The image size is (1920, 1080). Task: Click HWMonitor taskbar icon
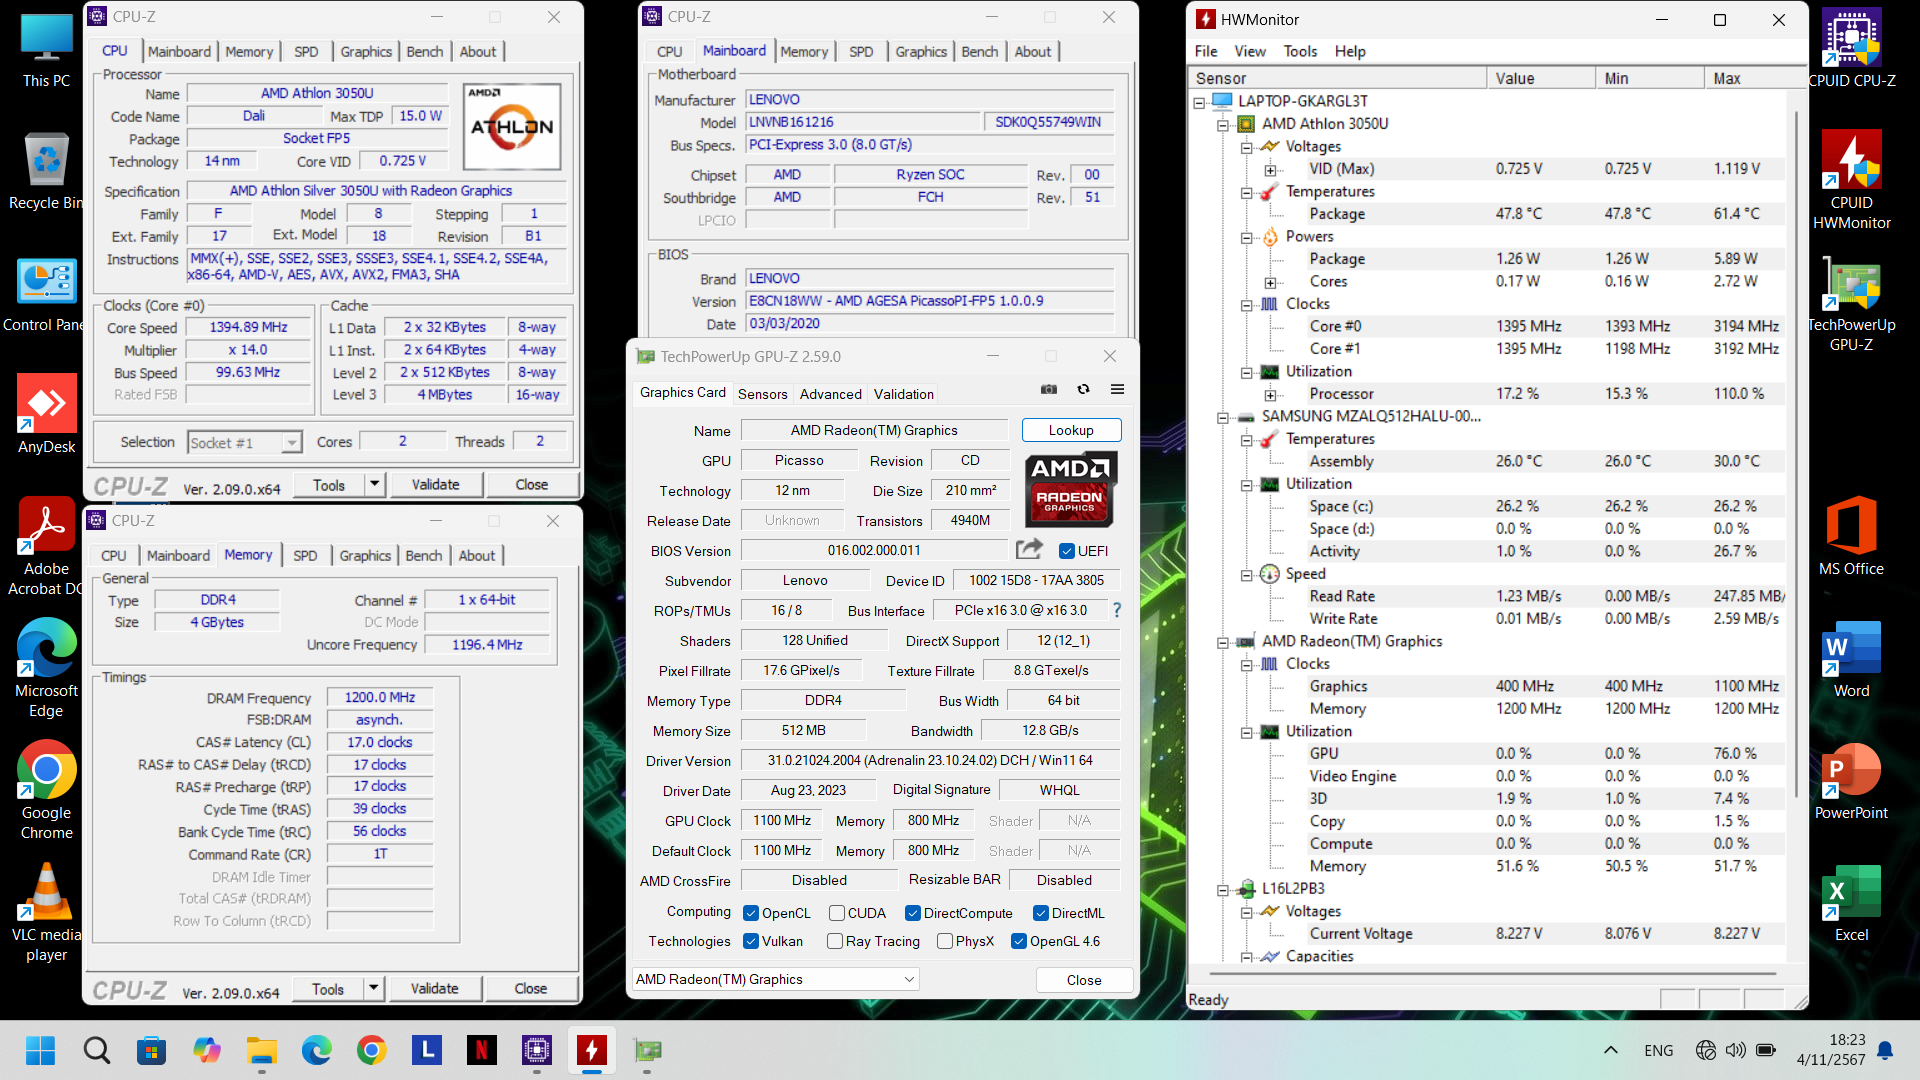coord(591,1050)
